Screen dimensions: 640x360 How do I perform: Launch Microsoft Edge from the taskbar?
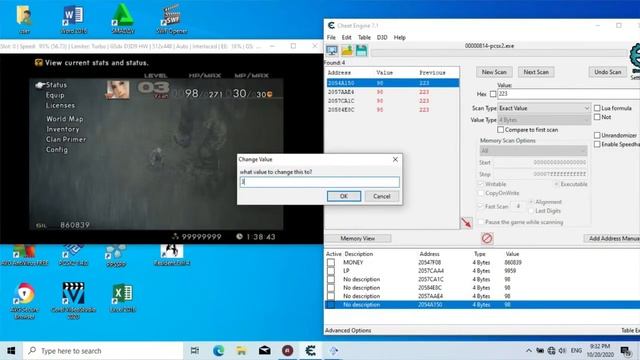(218, 351)
